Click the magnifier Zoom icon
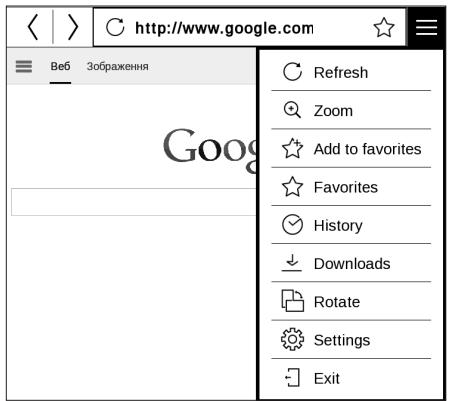 tap(292, 110)
